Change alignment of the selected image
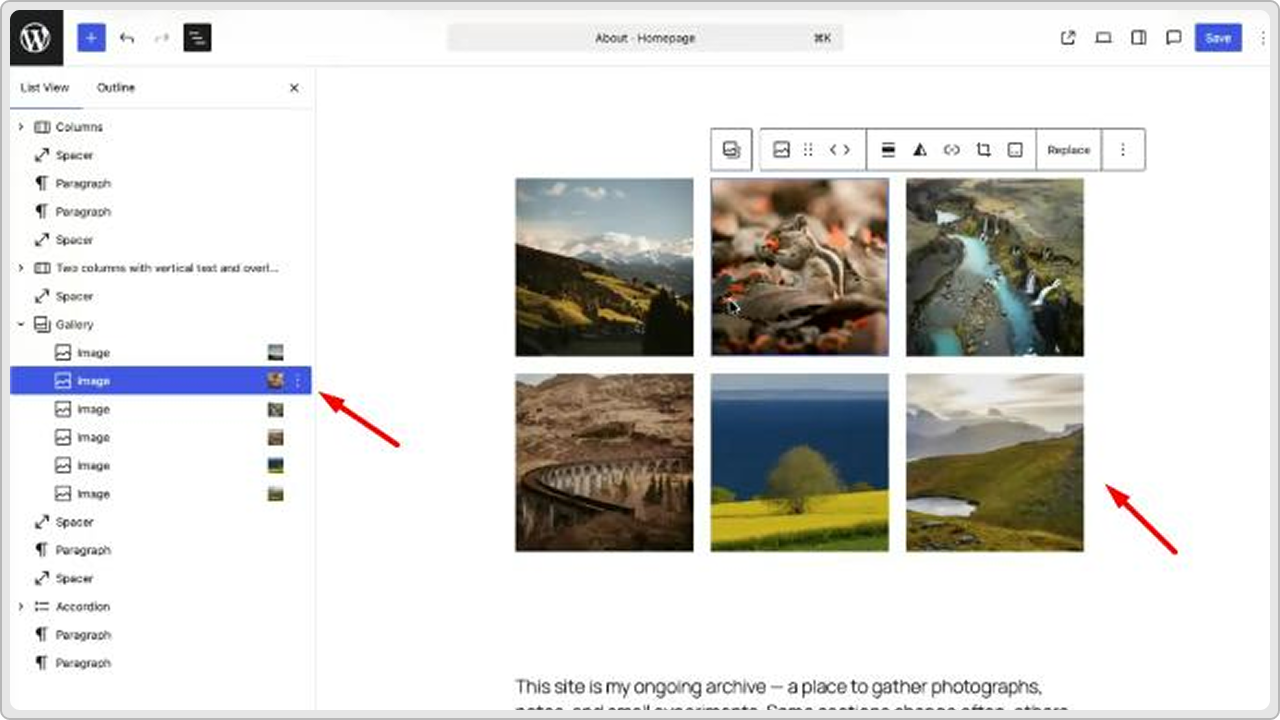1280x720 pixels. pos(888,149)
